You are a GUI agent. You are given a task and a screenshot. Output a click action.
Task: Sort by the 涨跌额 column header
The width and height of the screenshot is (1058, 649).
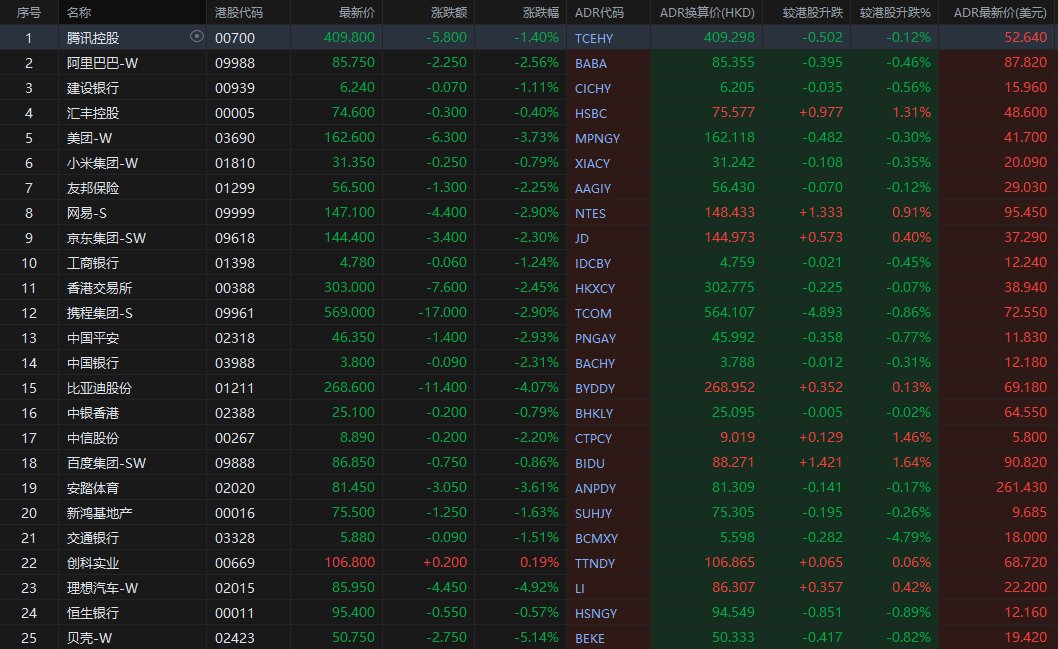pyautogui.click(x=449, y=12)
